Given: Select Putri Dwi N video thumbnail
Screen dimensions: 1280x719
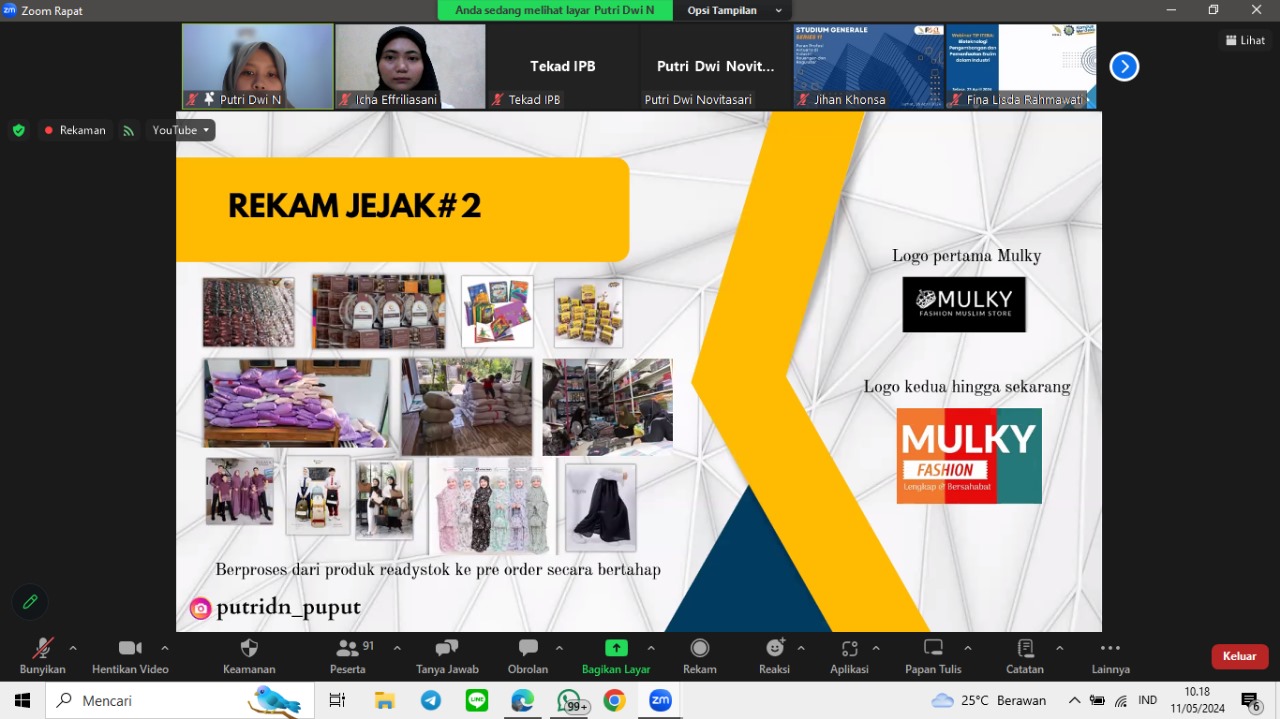Looking at the screenshot, I should point(258,66).
